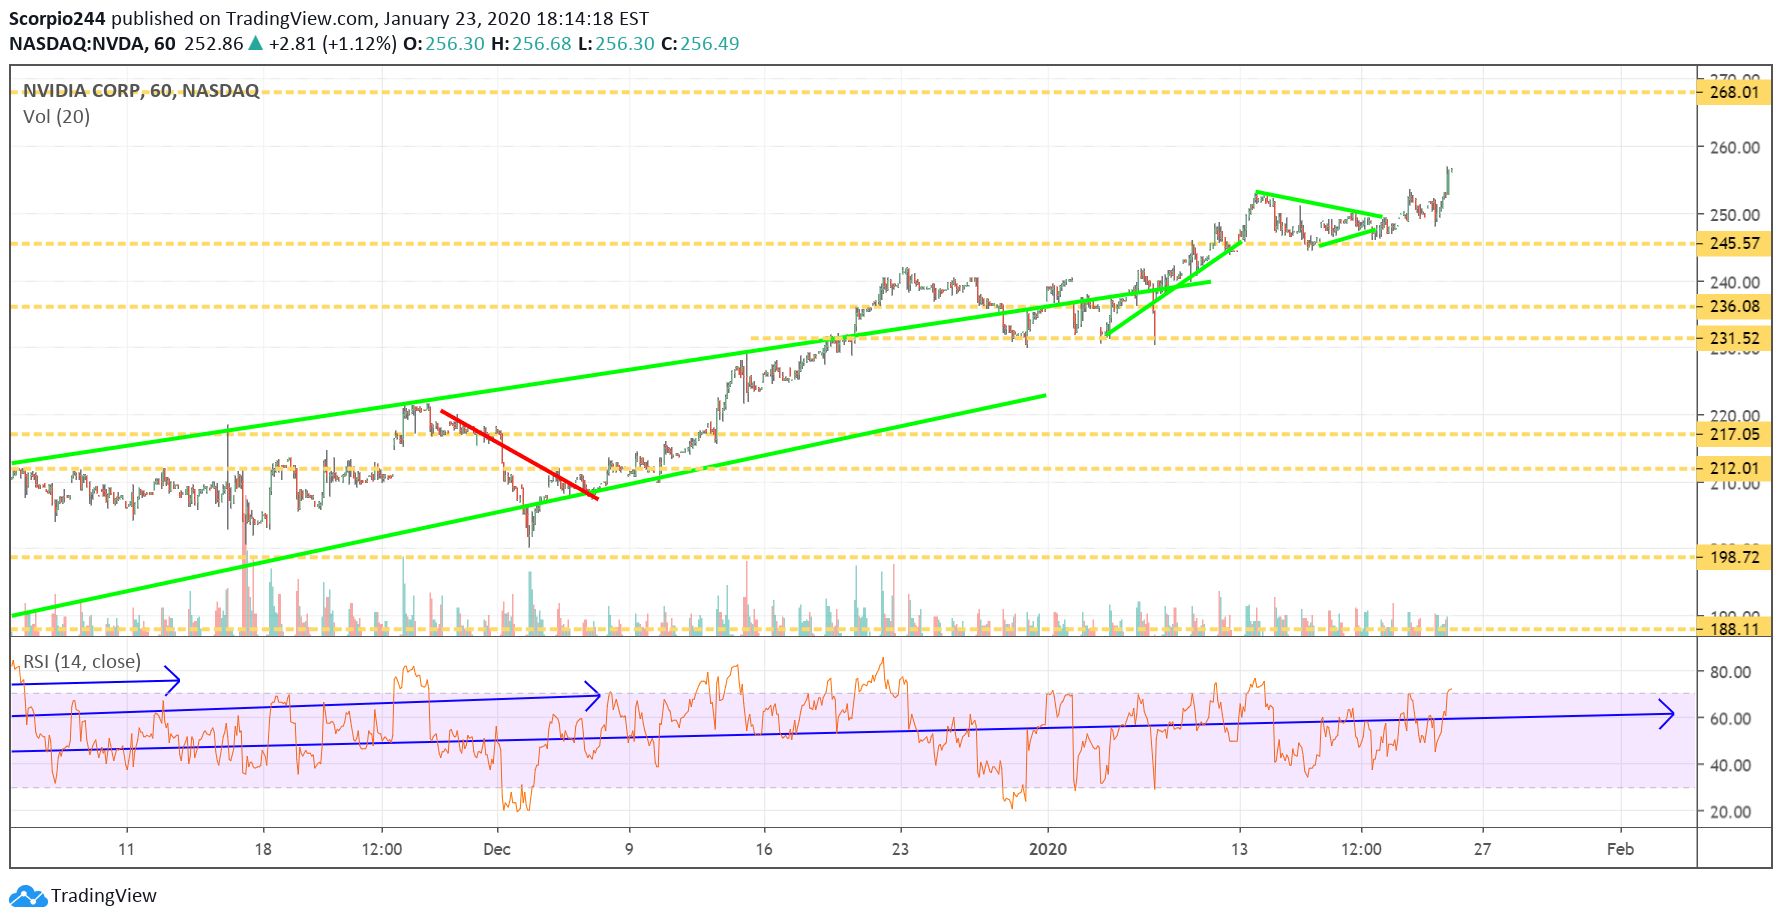This screenshot has height=923, width=1782.
Task: Click the 231.52 price level label
Action: [1734, 338]
